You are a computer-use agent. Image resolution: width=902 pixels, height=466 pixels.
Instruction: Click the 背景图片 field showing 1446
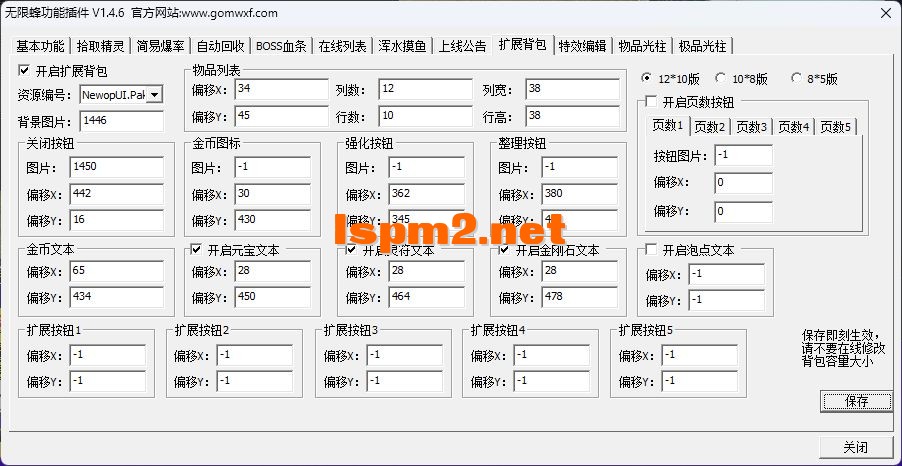pyautogui.click(x=122, y=121)
